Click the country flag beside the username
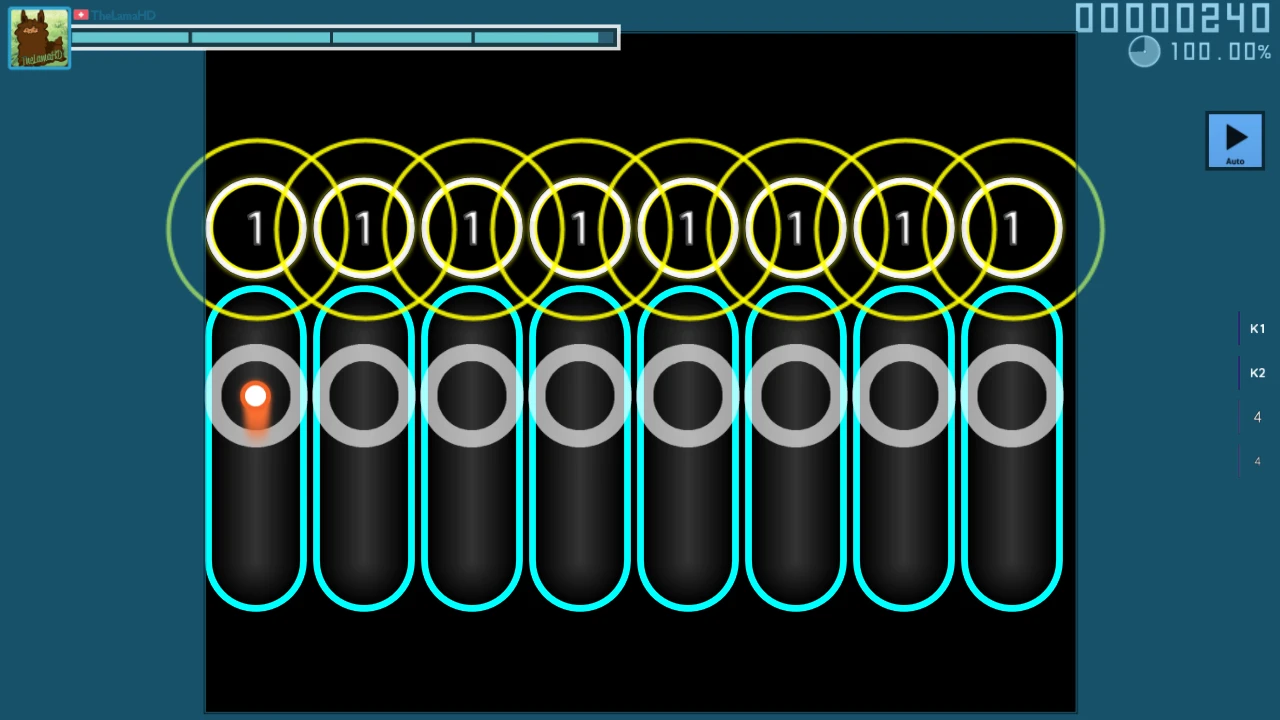This screenshot has width=1280, height=720. (81, 15)
